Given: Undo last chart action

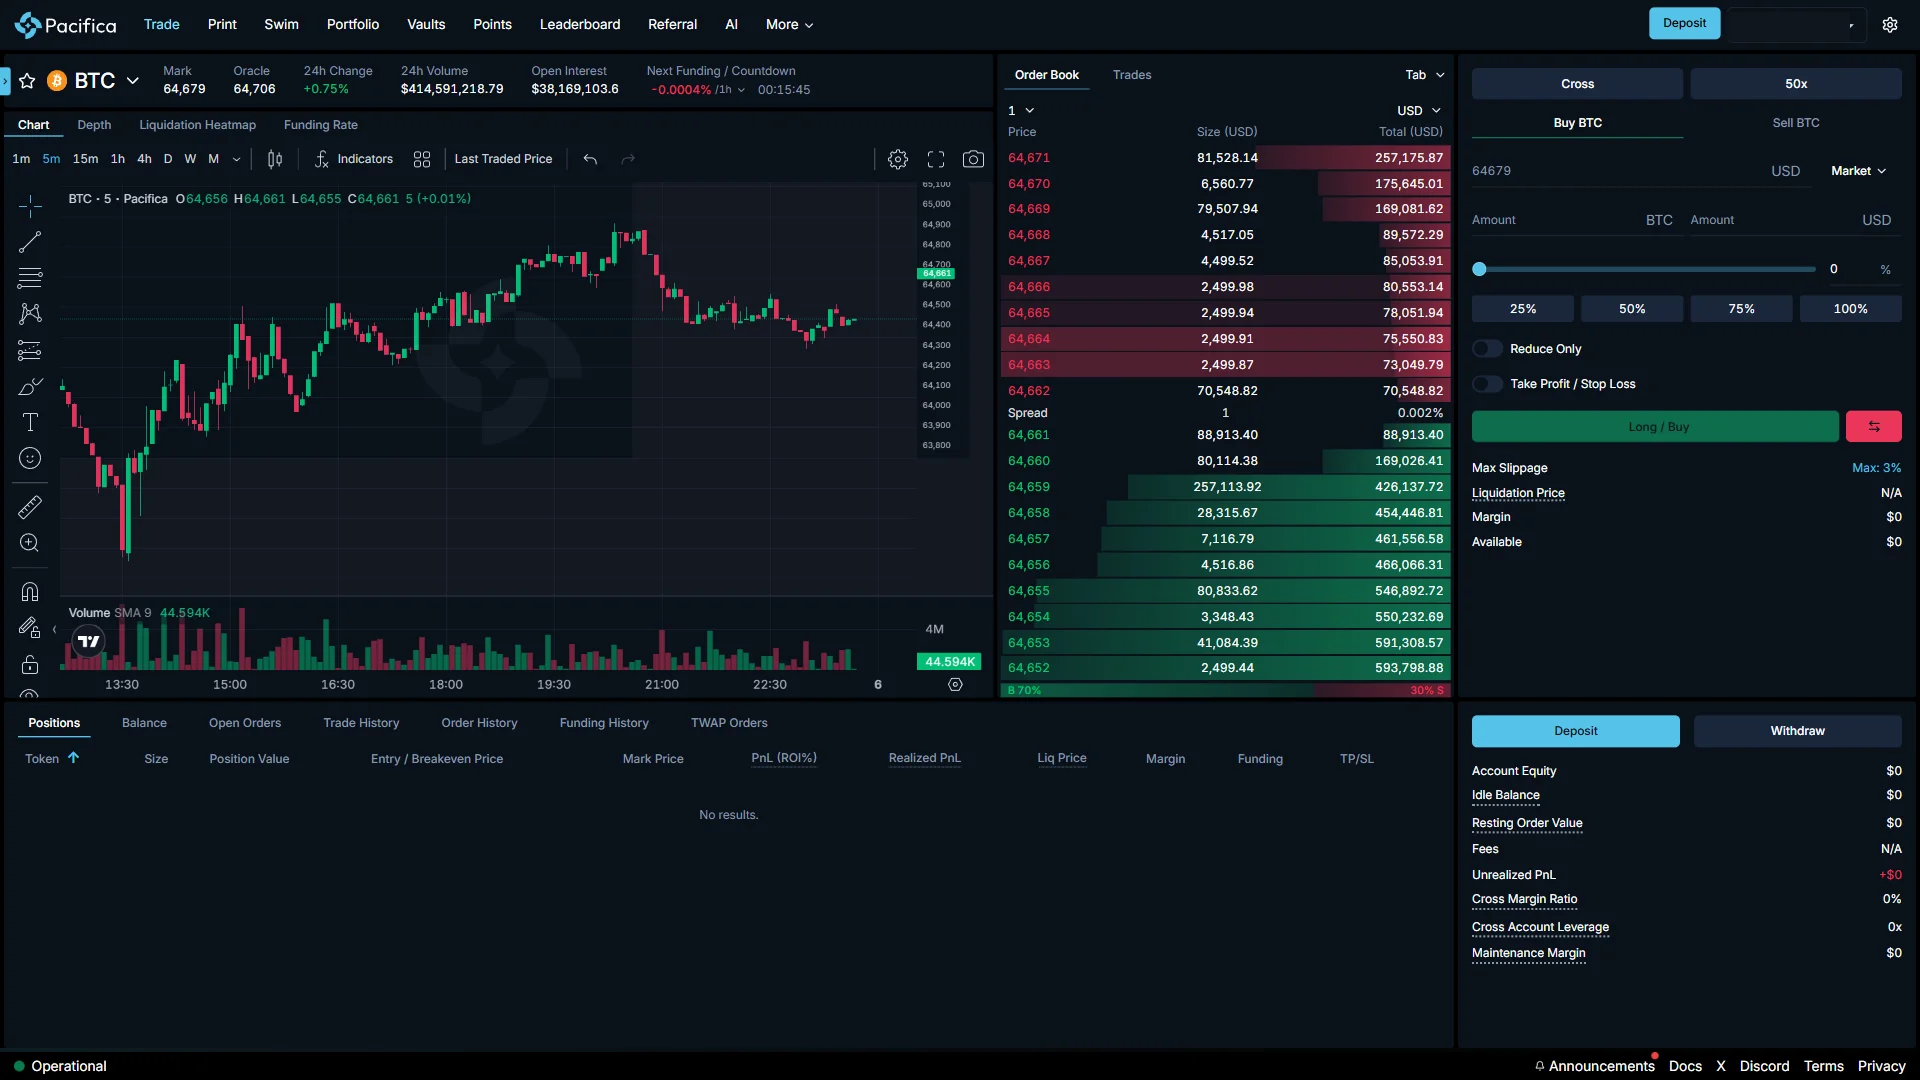Looking at the screenshot, I should click(591, 159).
